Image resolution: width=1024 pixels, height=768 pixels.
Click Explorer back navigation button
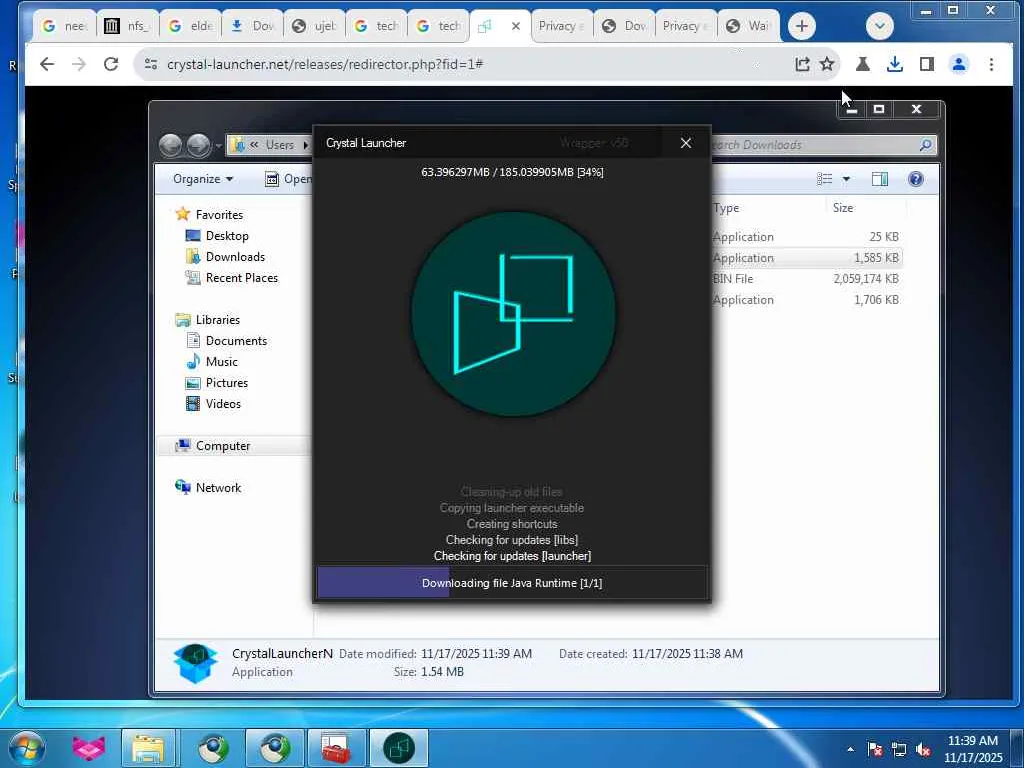coord(171,145)
